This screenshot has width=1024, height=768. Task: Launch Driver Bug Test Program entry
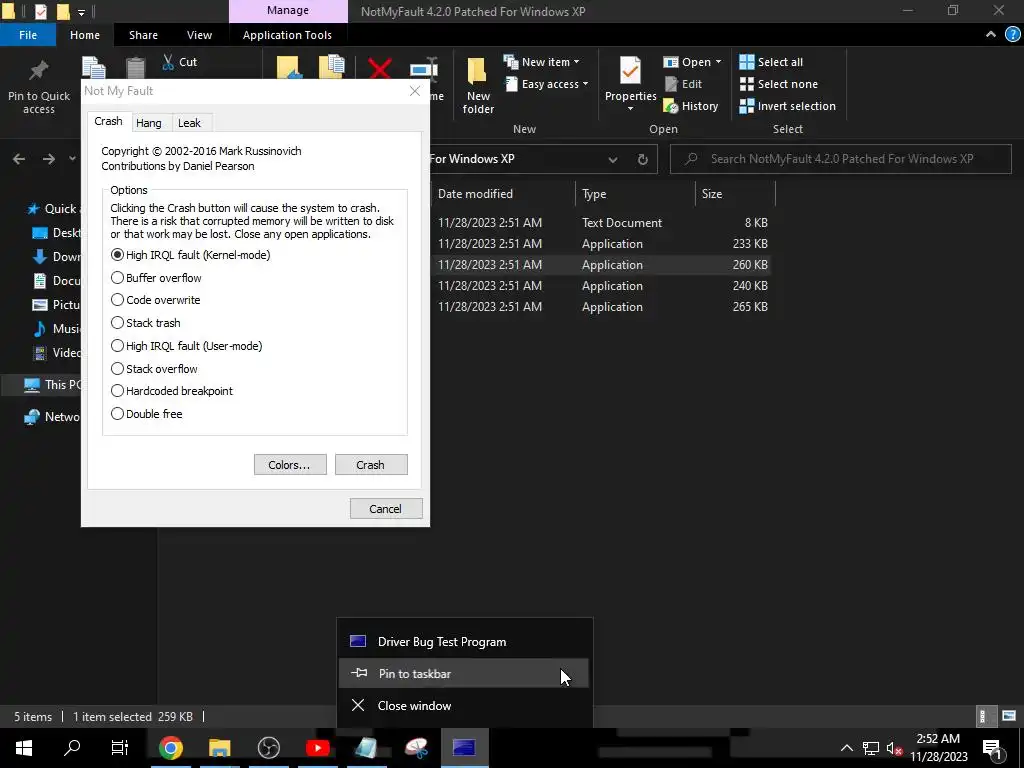[x=464, y=641]
